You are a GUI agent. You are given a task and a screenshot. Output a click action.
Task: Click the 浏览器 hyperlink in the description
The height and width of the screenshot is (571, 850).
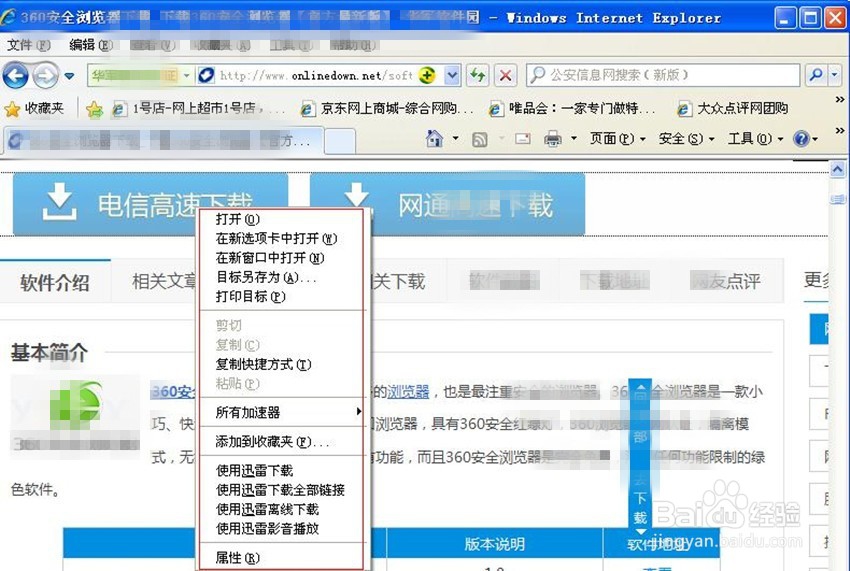pyautogui.click(x=408, y=392)
